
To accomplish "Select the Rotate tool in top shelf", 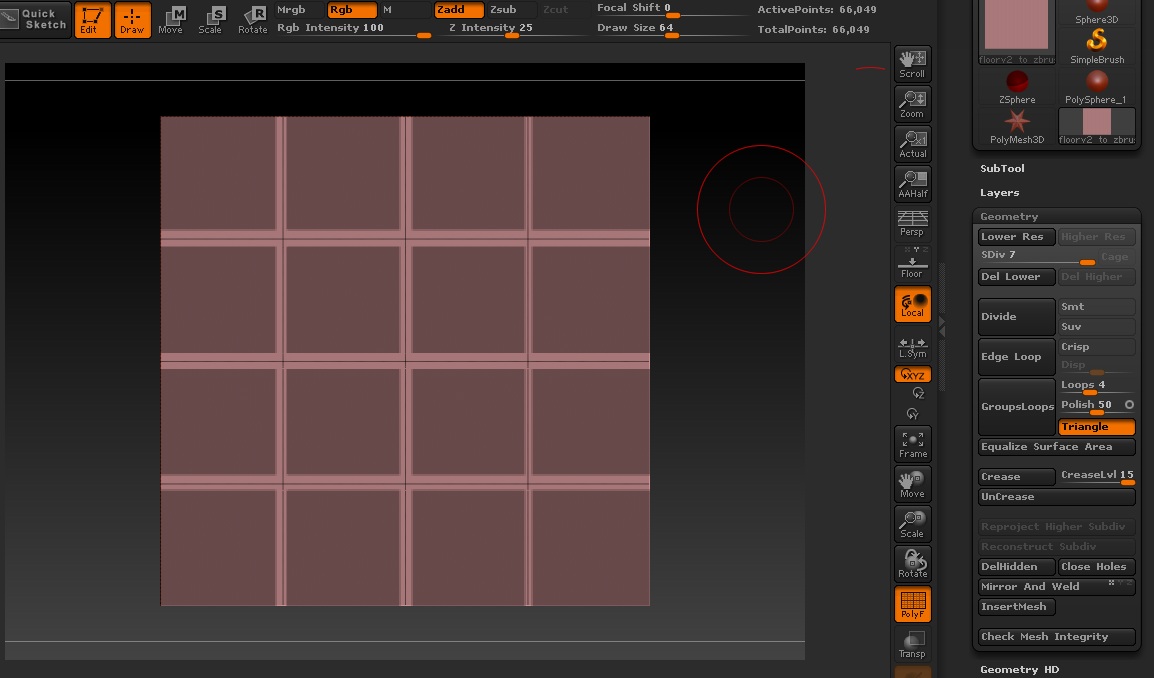I will [252, 19].
